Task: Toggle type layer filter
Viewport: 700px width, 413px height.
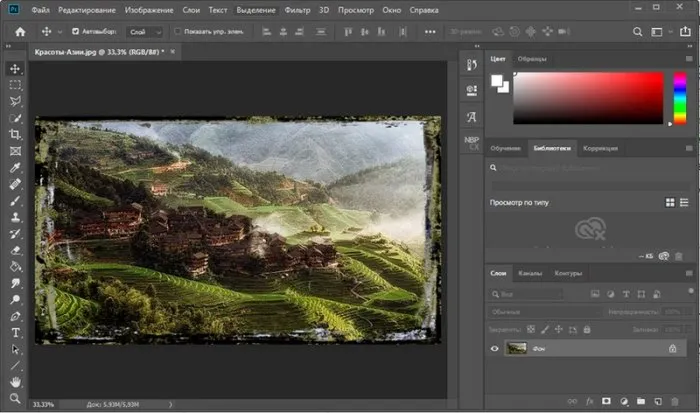Action: point(626,294)
